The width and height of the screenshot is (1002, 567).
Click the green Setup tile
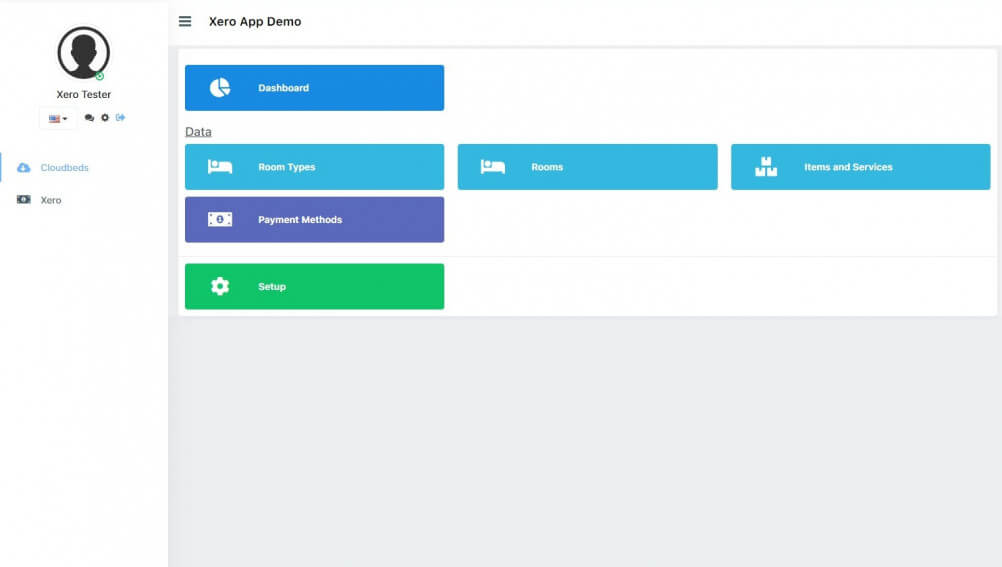[x=314, y=287]
